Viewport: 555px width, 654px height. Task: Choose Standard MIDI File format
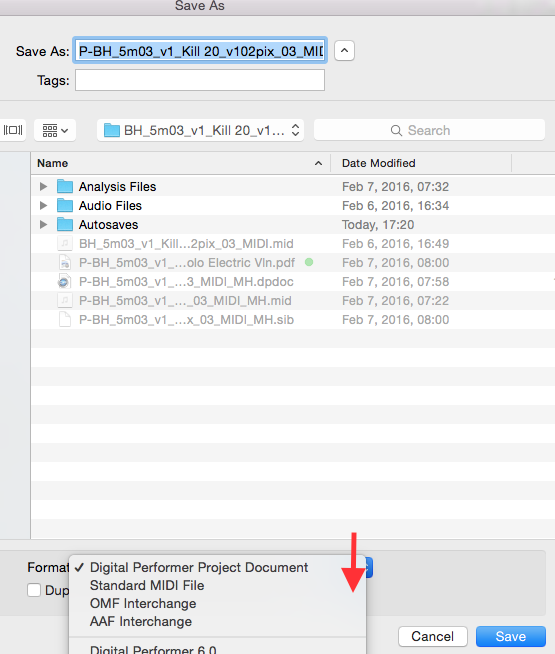point(147,586)
